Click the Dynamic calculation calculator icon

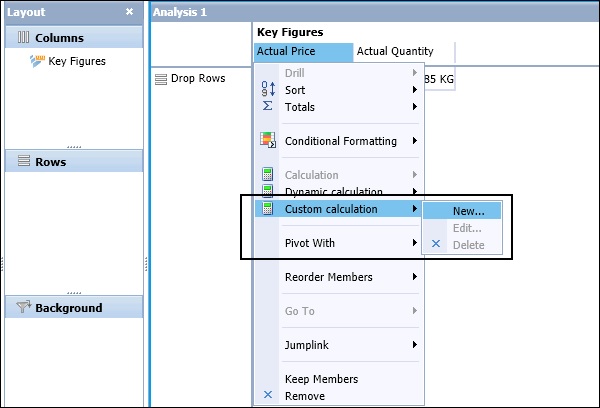point(267,191)
